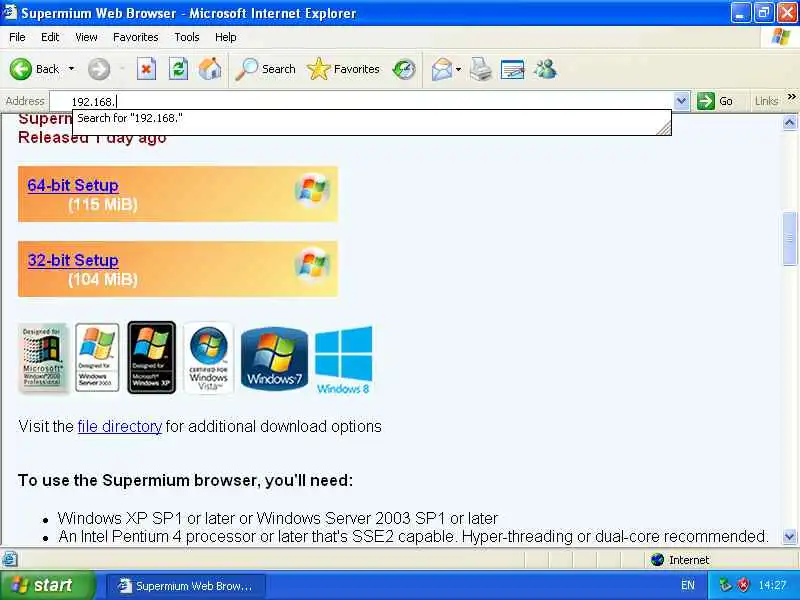Click the page scrollbar down arrow
This screenshot has height=600, width=800.
pyautogui.click(x=789, y=537)
